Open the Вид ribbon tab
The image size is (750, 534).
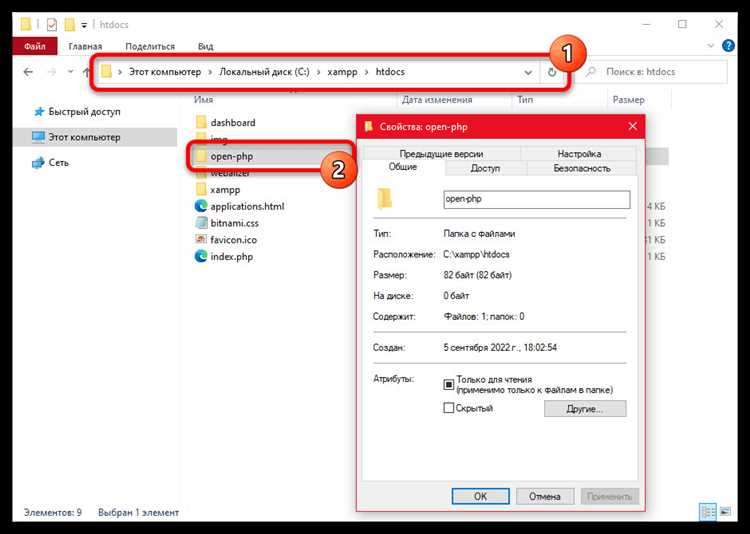(x=205, y=46)
